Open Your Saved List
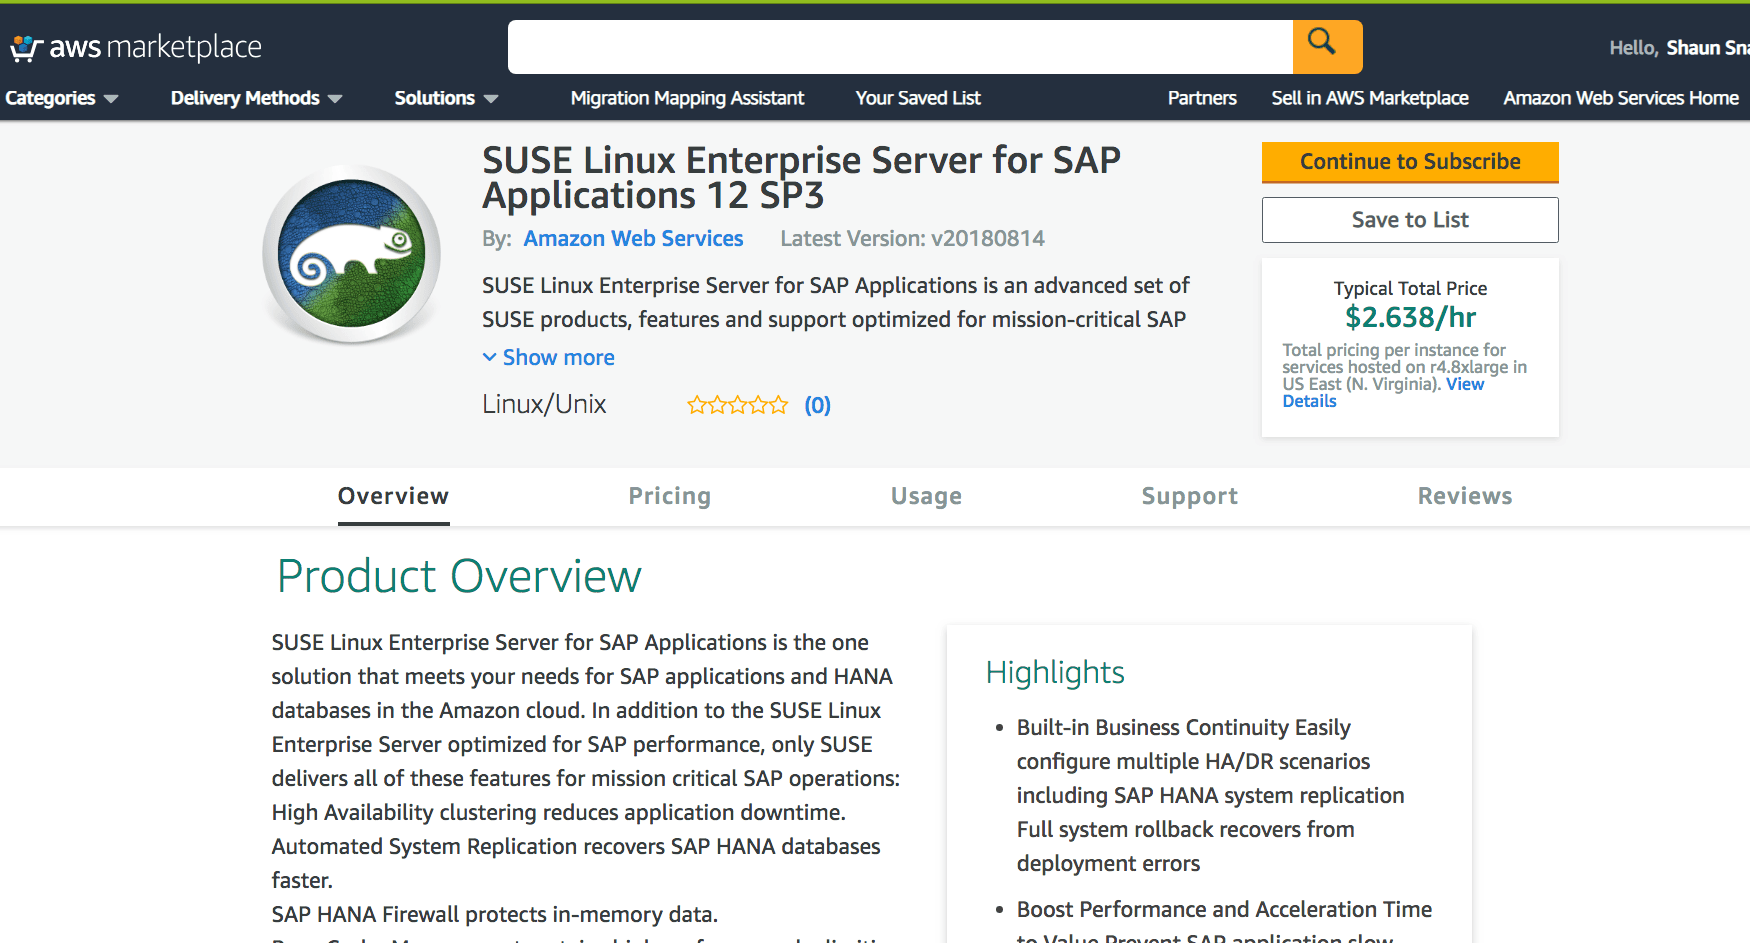 tap(918, 98)
